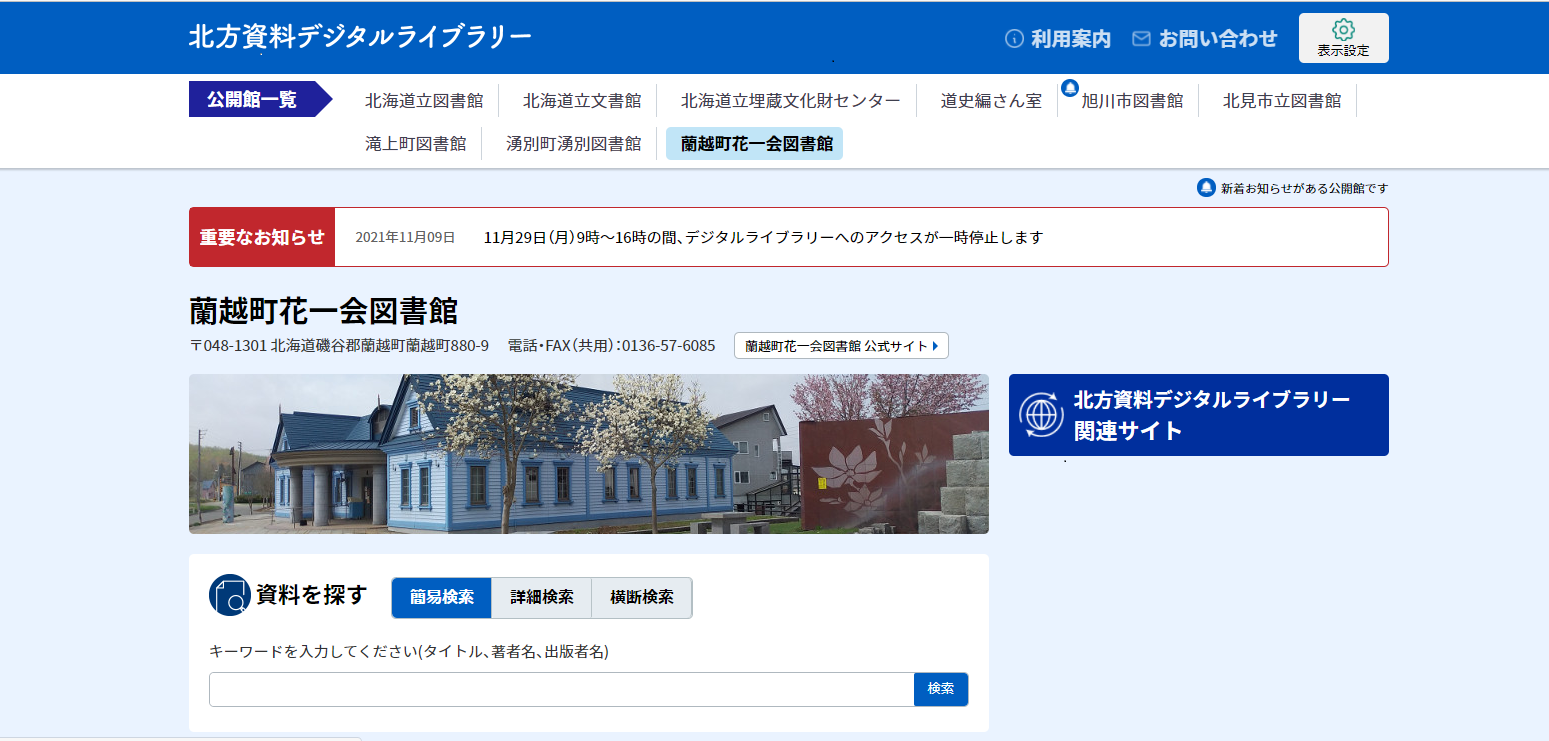The image size is (1549, 741).
Task: Open the 北海道立図書館 library page
Action: (x=424, y=100)
